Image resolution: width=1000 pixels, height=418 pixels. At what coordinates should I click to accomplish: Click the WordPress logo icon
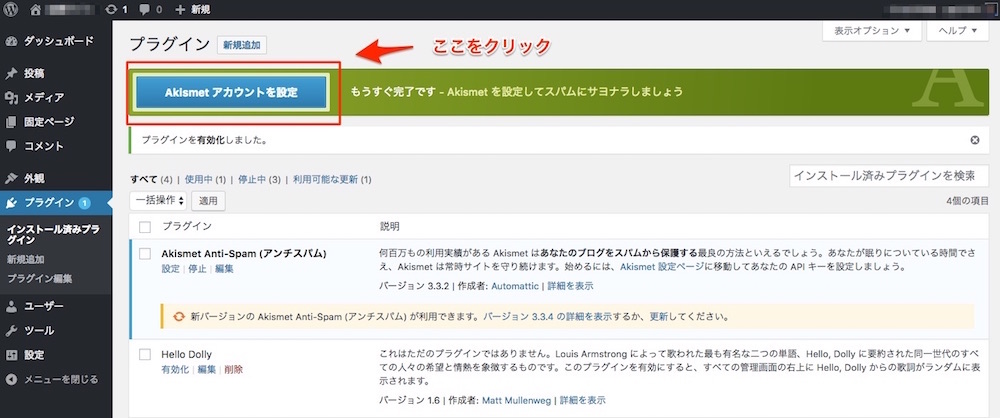[x=11, y=10]
